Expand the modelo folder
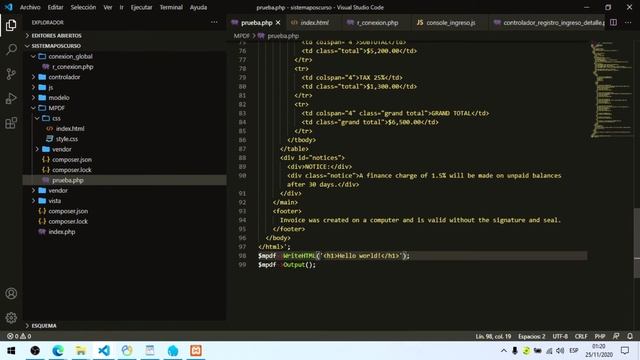Image resolution: width=640 pixels, height=360 pixels. (x=124, y=98)
